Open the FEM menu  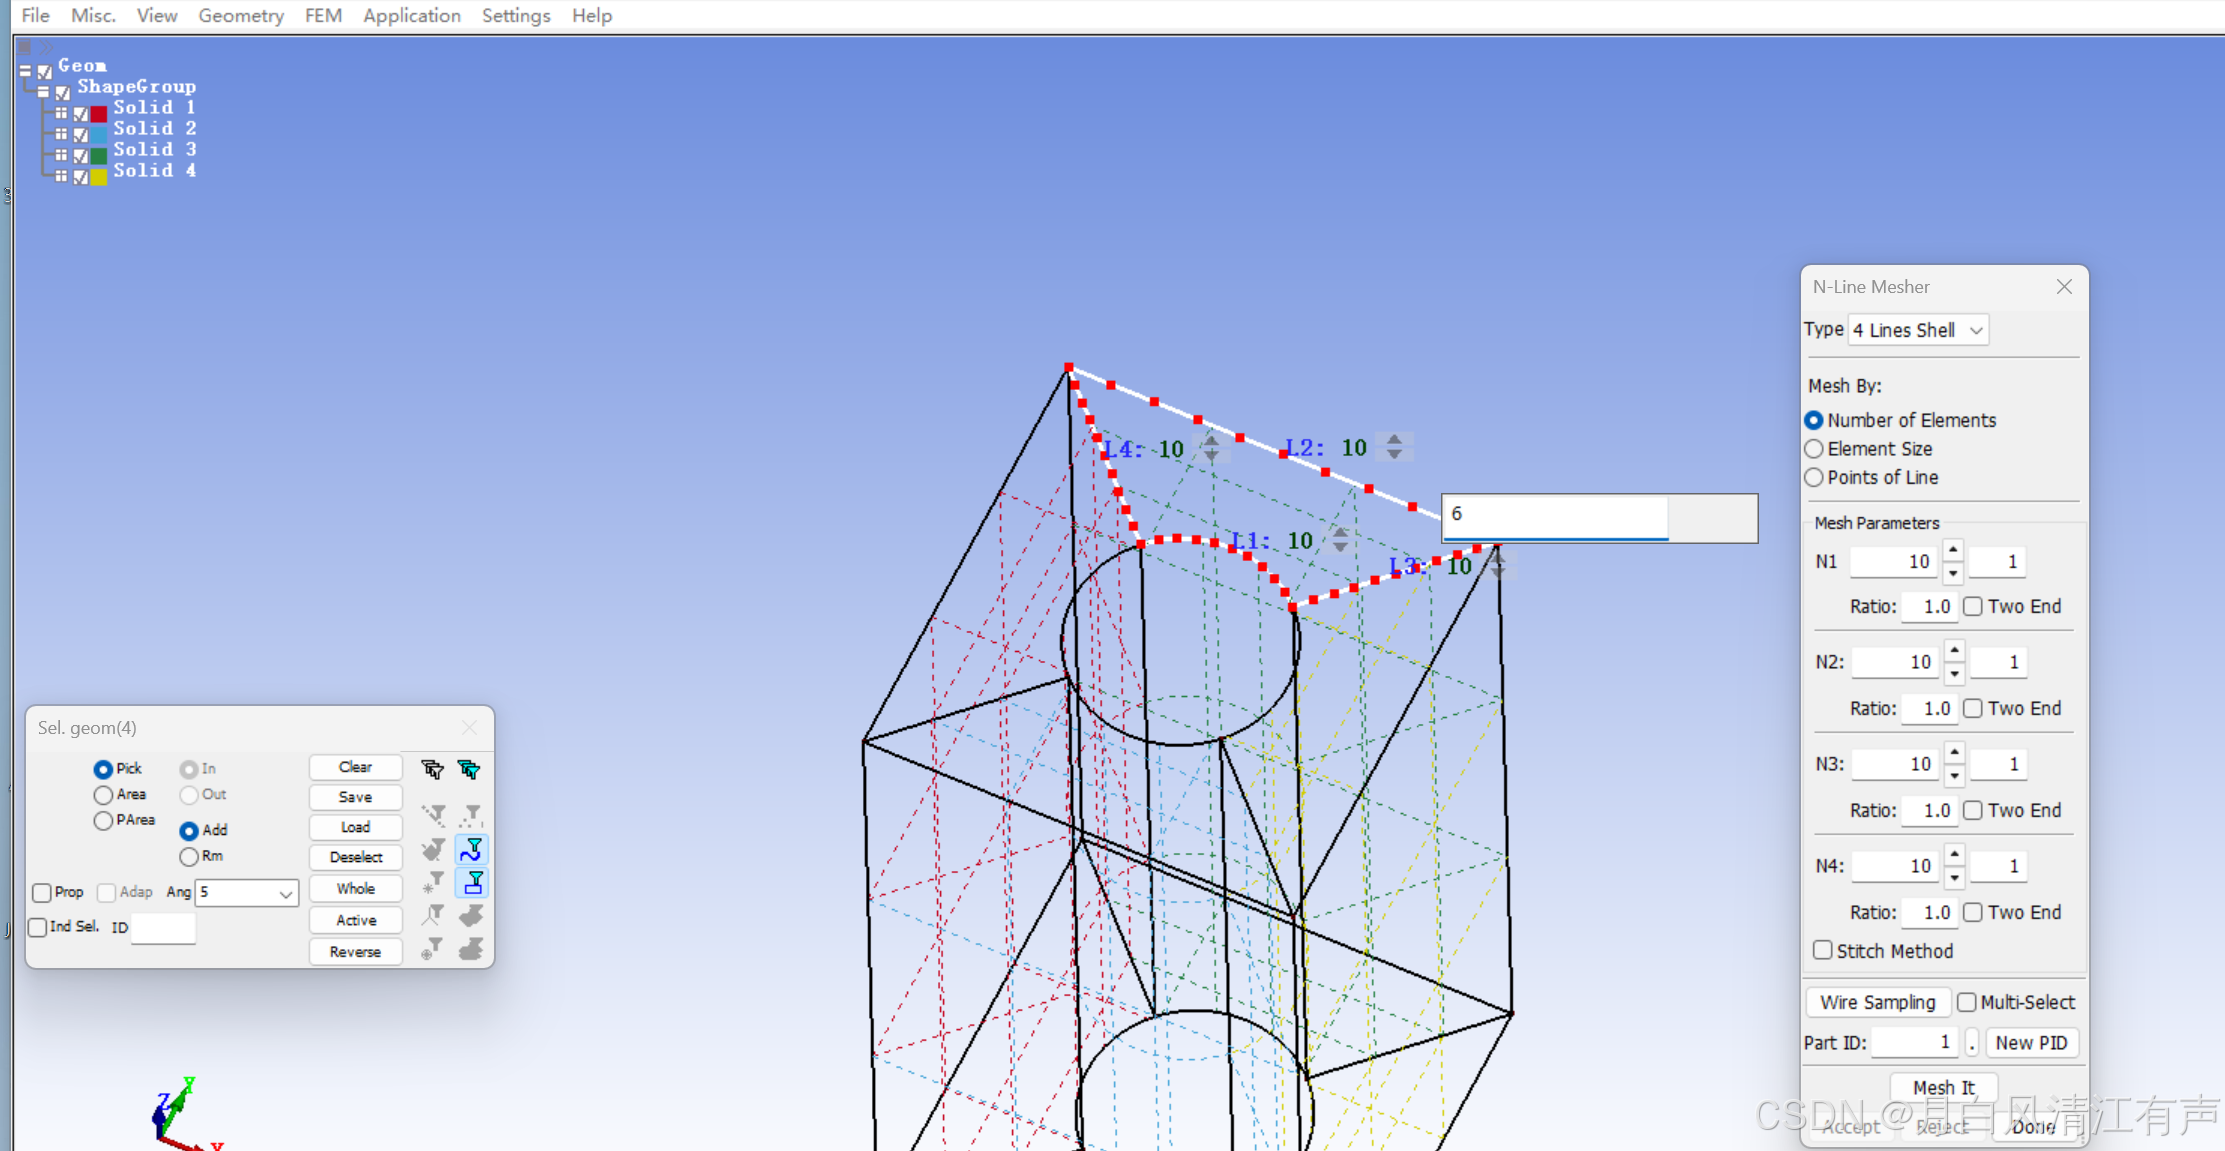[323, 15]
